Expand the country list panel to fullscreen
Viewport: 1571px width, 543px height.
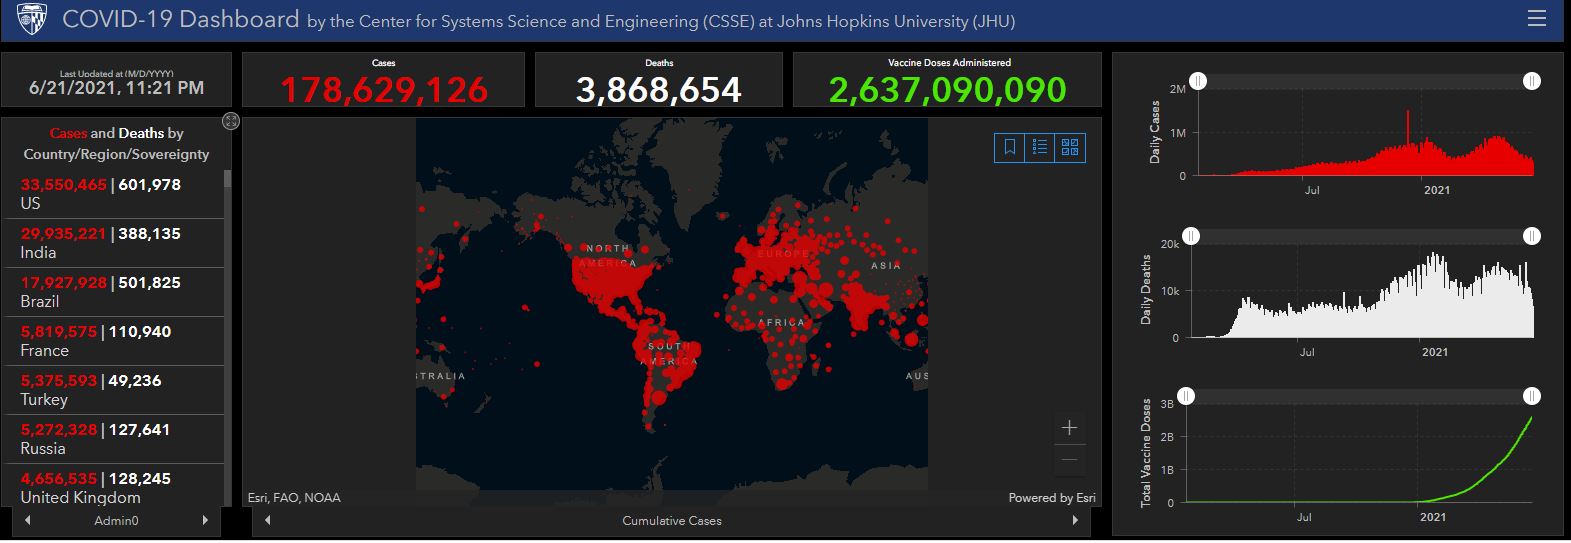click(231, 121)
